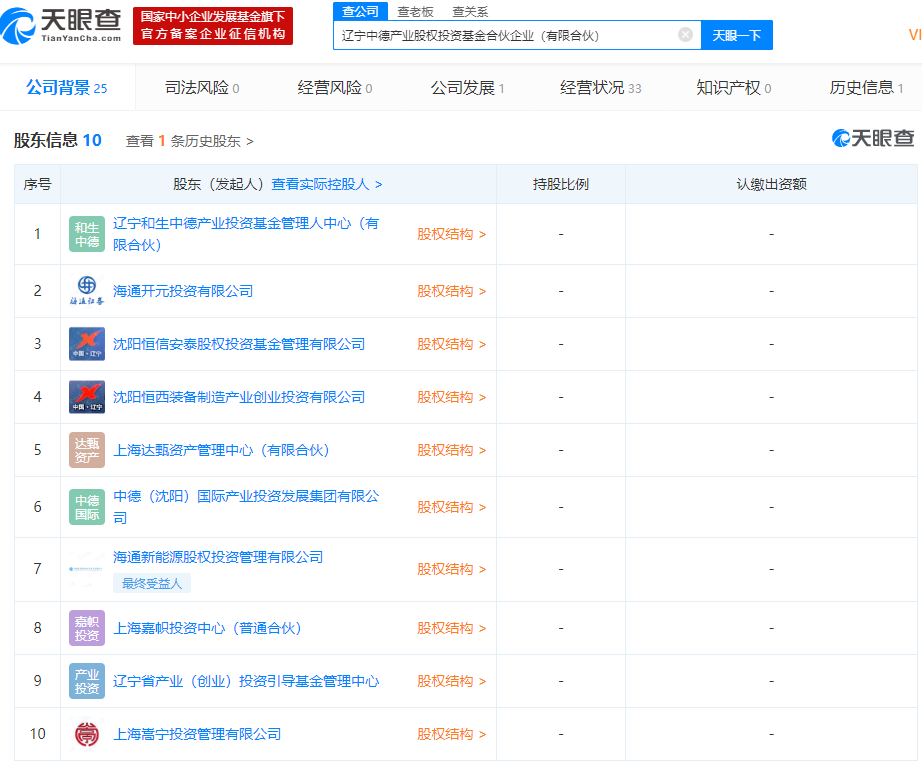Click the 和生中德 company logo icon
Image resolution: width=922 pixels, height=773 pixels.
(87, 234)
